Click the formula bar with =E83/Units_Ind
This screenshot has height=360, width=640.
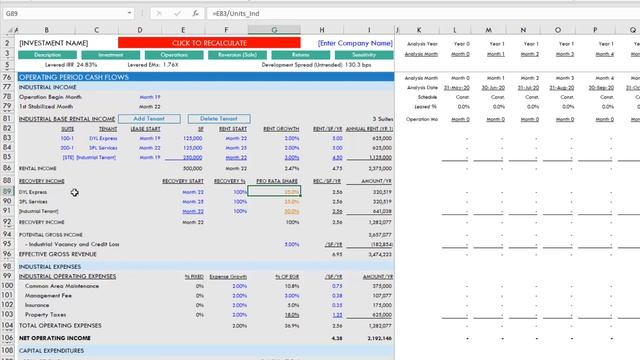coord(423,13)
